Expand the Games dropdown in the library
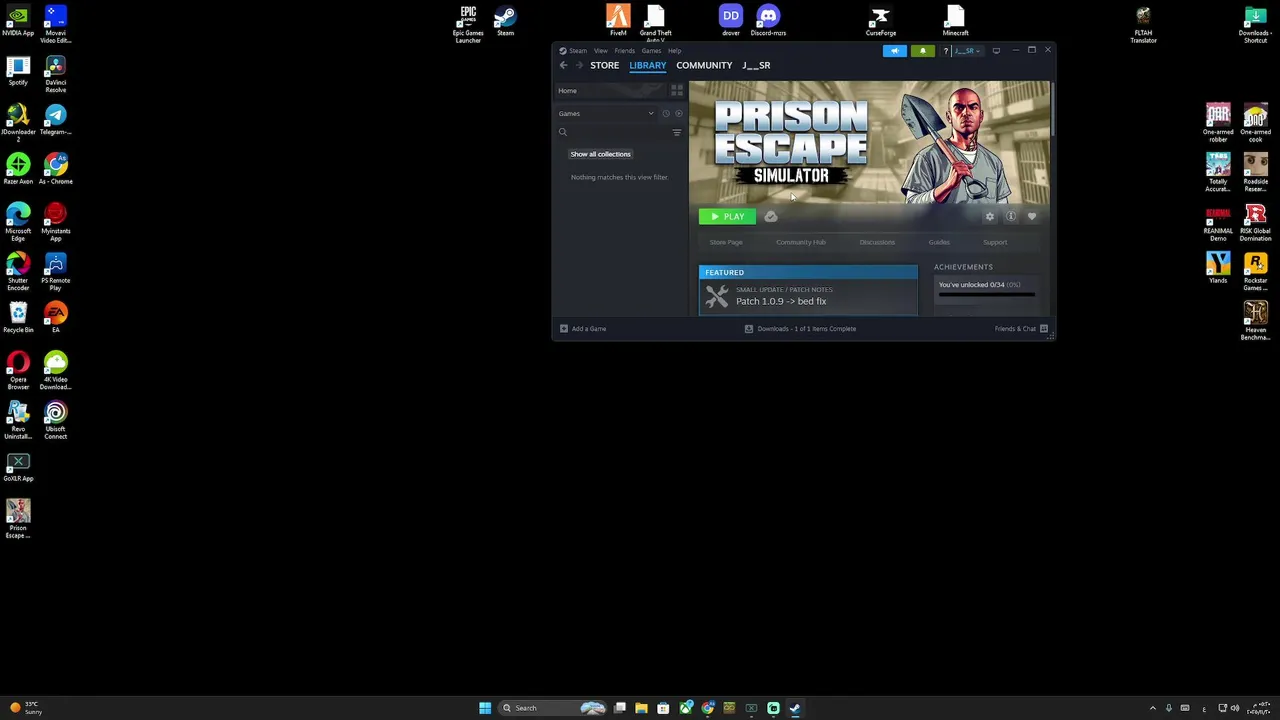The width and height of the screenshot is (1280, 720). tap(651, 113)
